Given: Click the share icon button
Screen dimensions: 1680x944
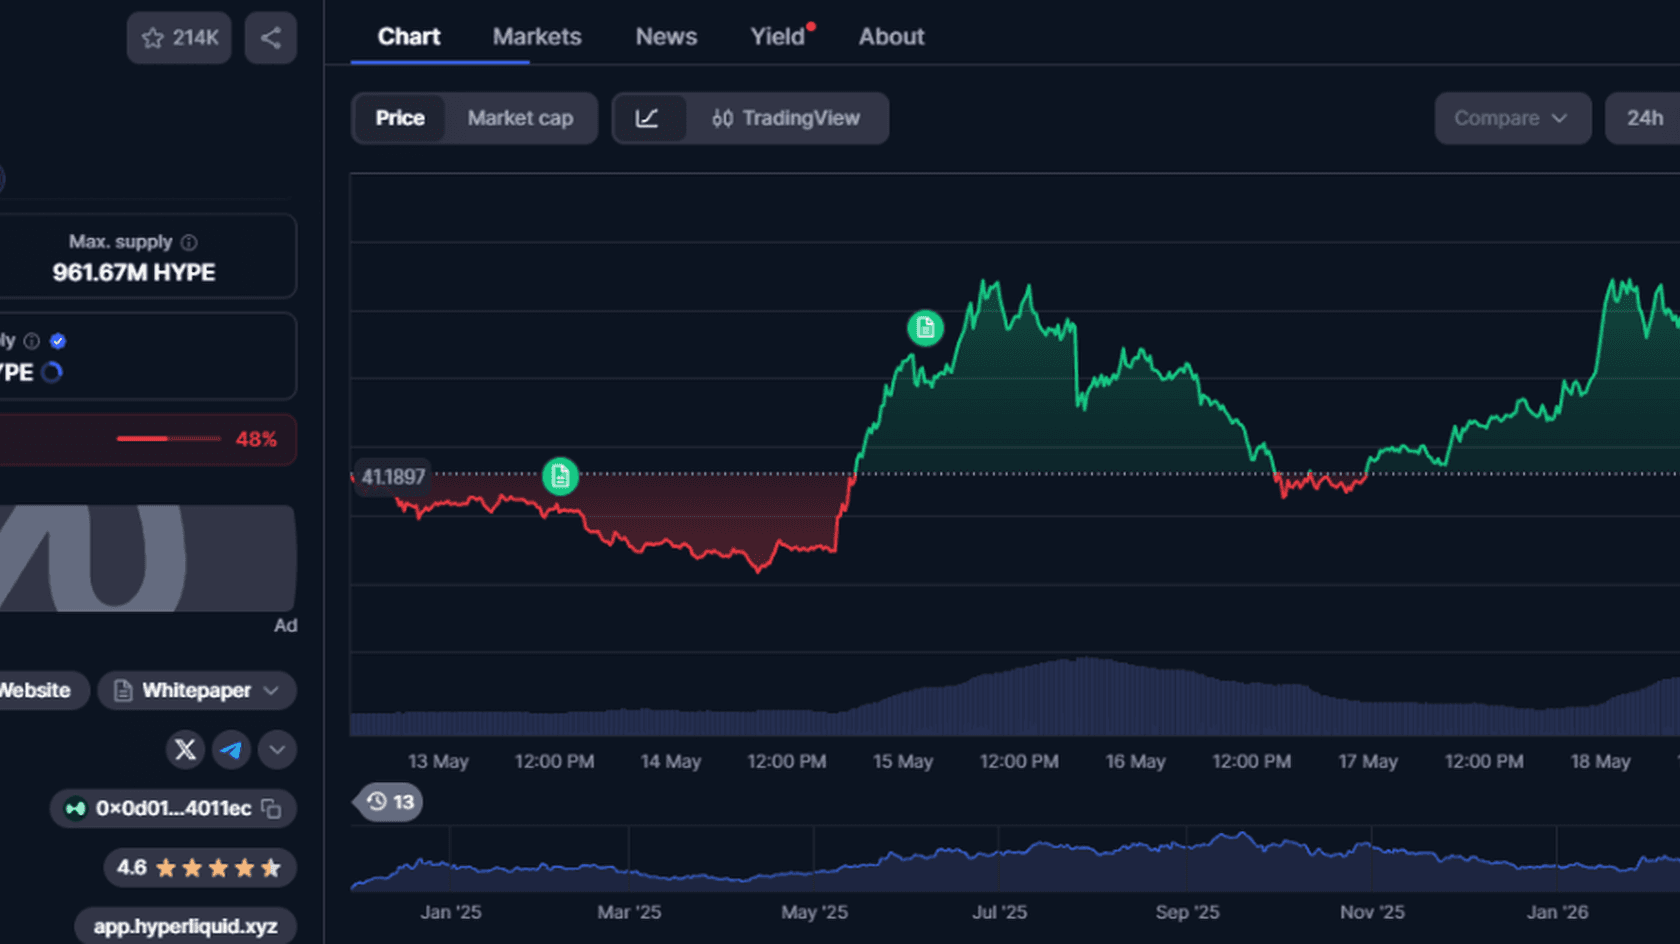Looking at the screenshot, I should point(270,38).
